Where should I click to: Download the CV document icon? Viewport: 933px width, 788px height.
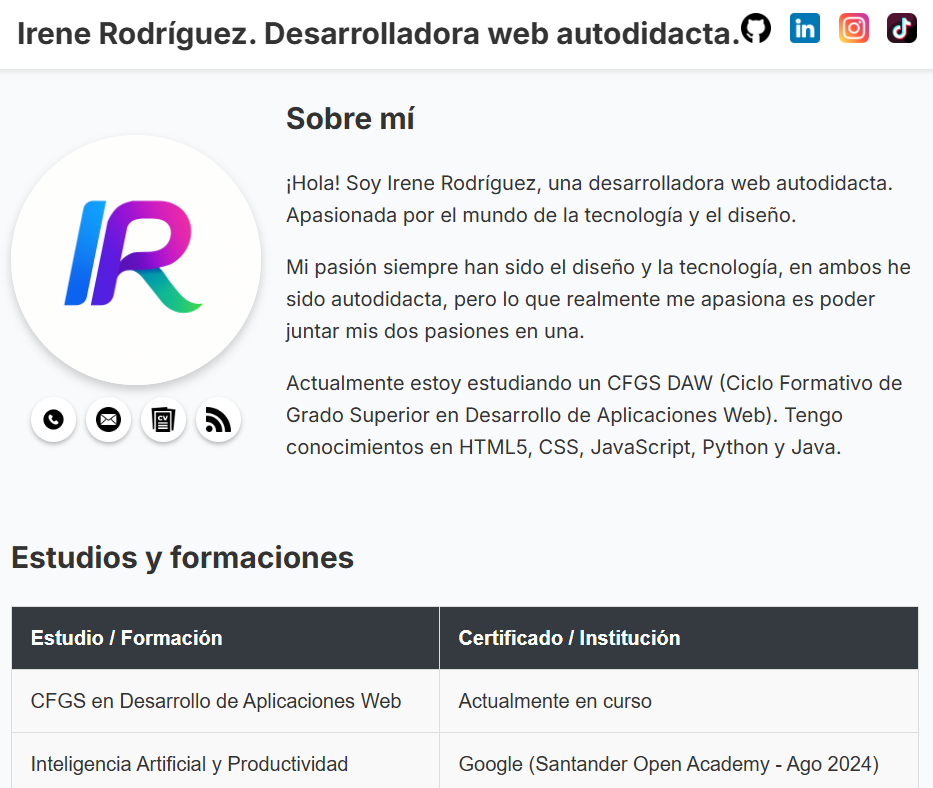click(x=163, y=420)
